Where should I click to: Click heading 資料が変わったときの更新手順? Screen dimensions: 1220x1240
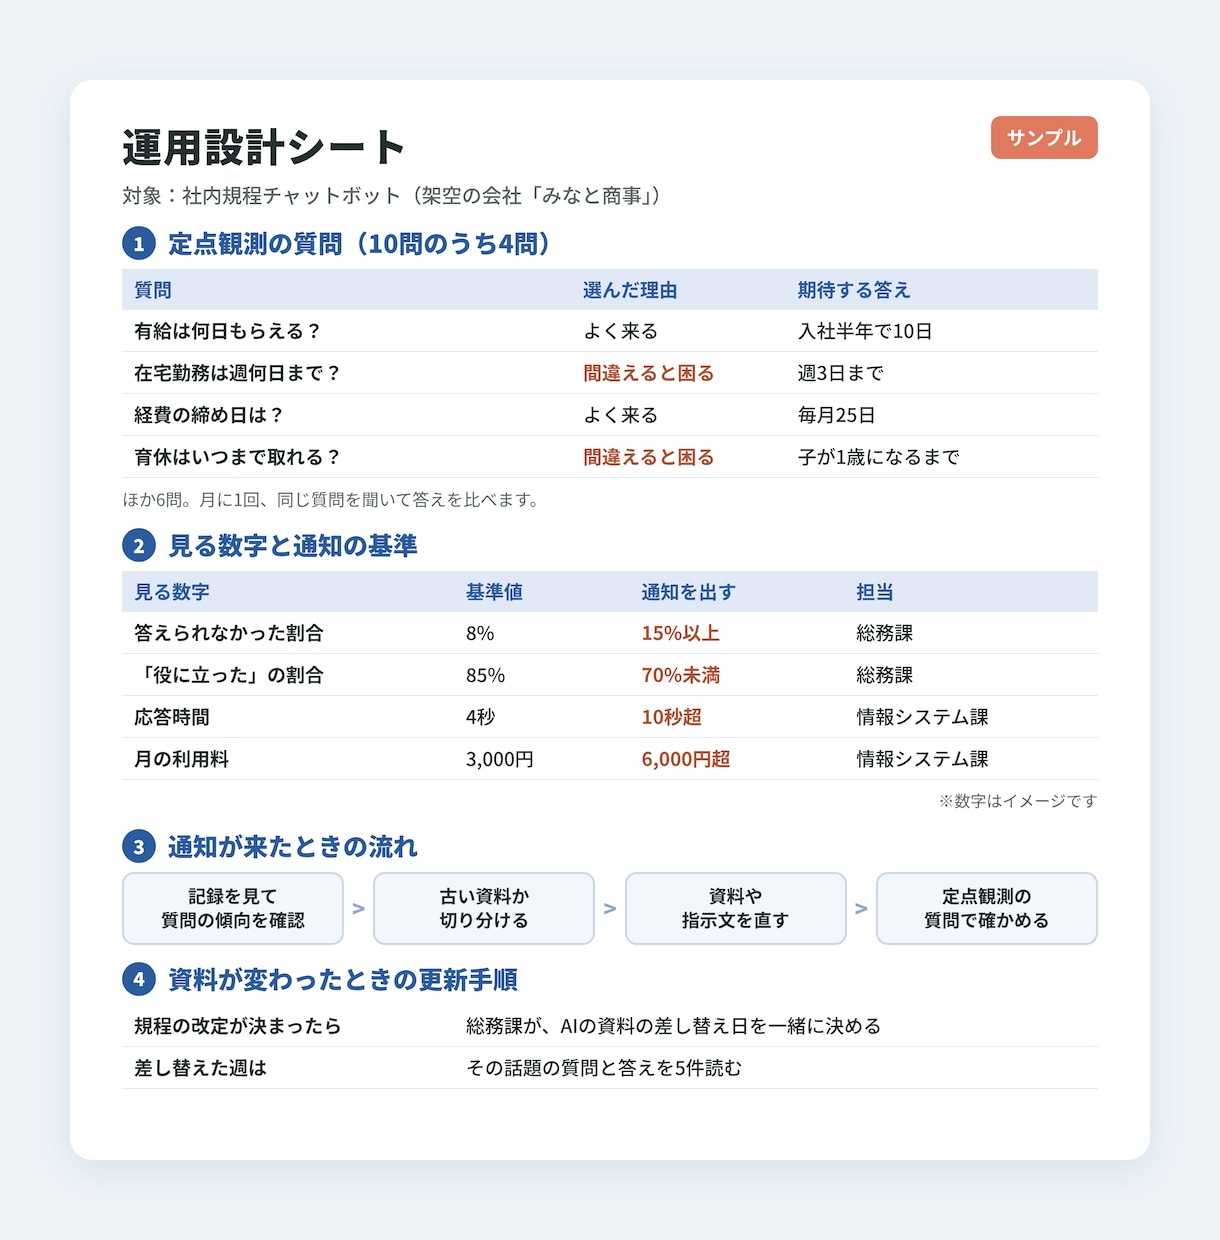pos(343,980)
